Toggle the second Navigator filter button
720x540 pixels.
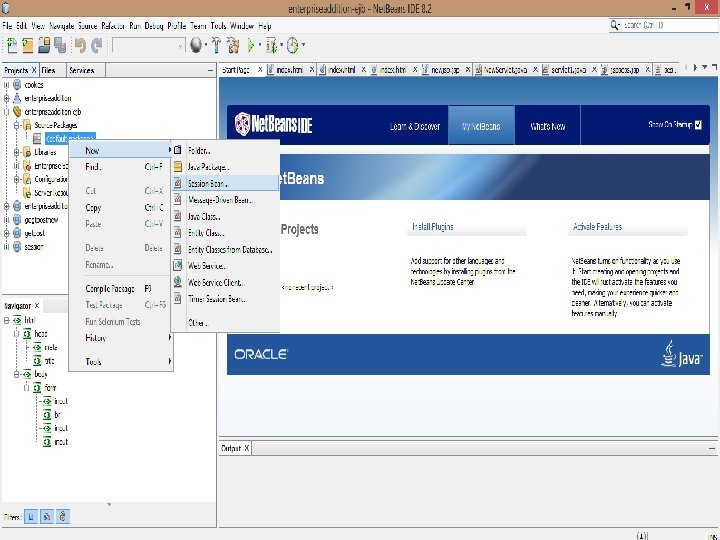point(47,517)
